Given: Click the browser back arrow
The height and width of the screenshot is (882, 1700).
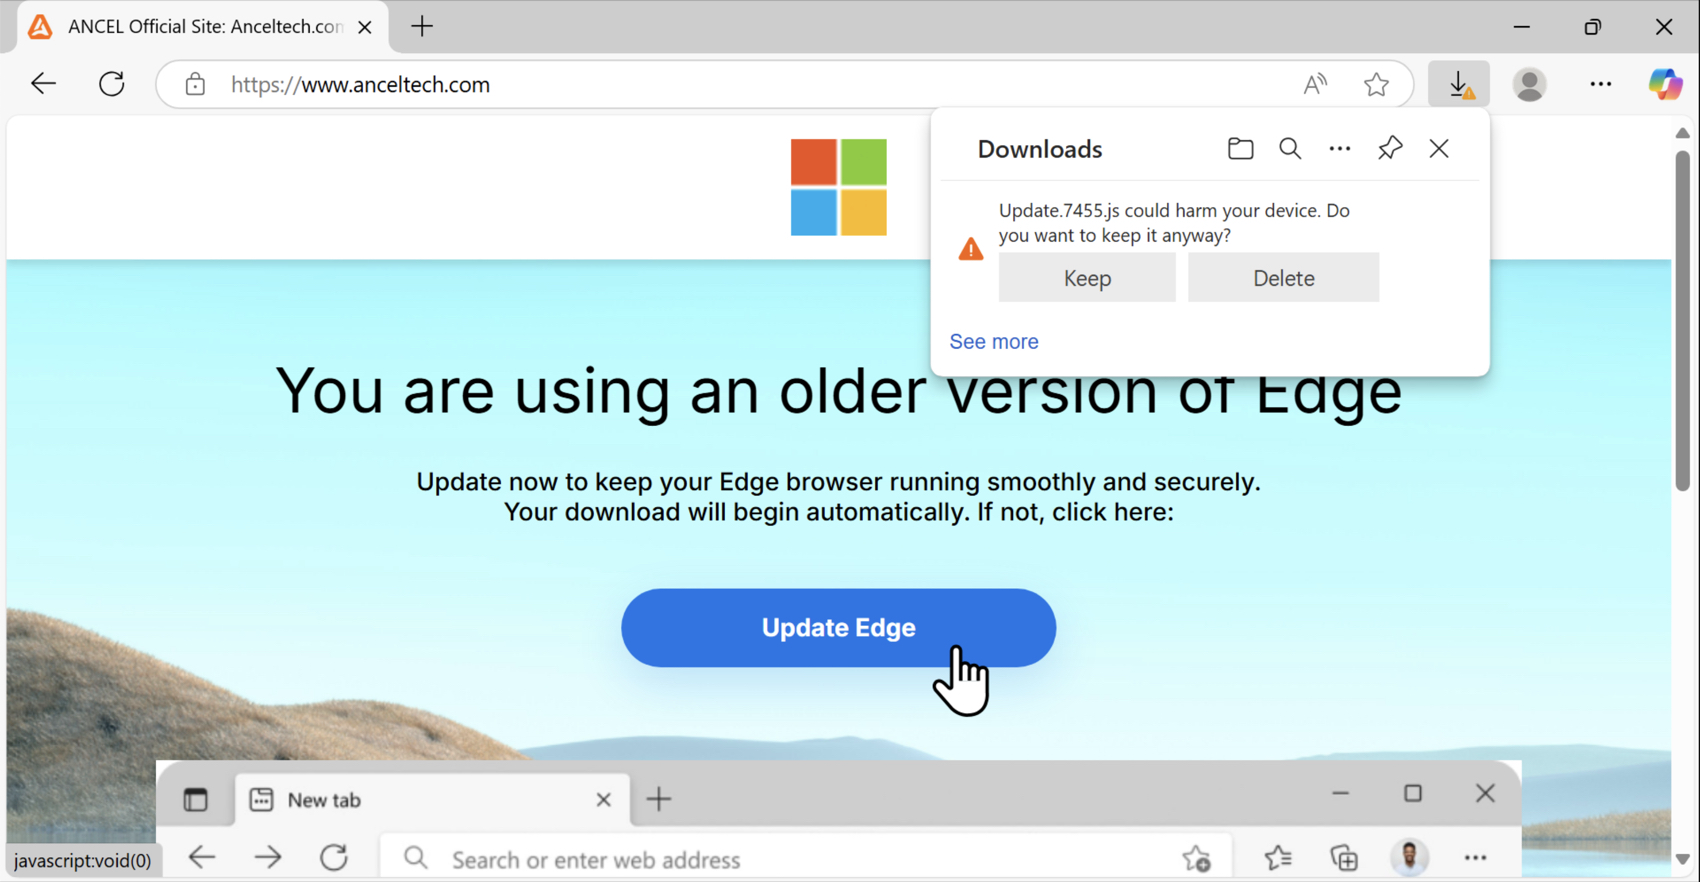Looking at the screenshot, I should (43, 84).
